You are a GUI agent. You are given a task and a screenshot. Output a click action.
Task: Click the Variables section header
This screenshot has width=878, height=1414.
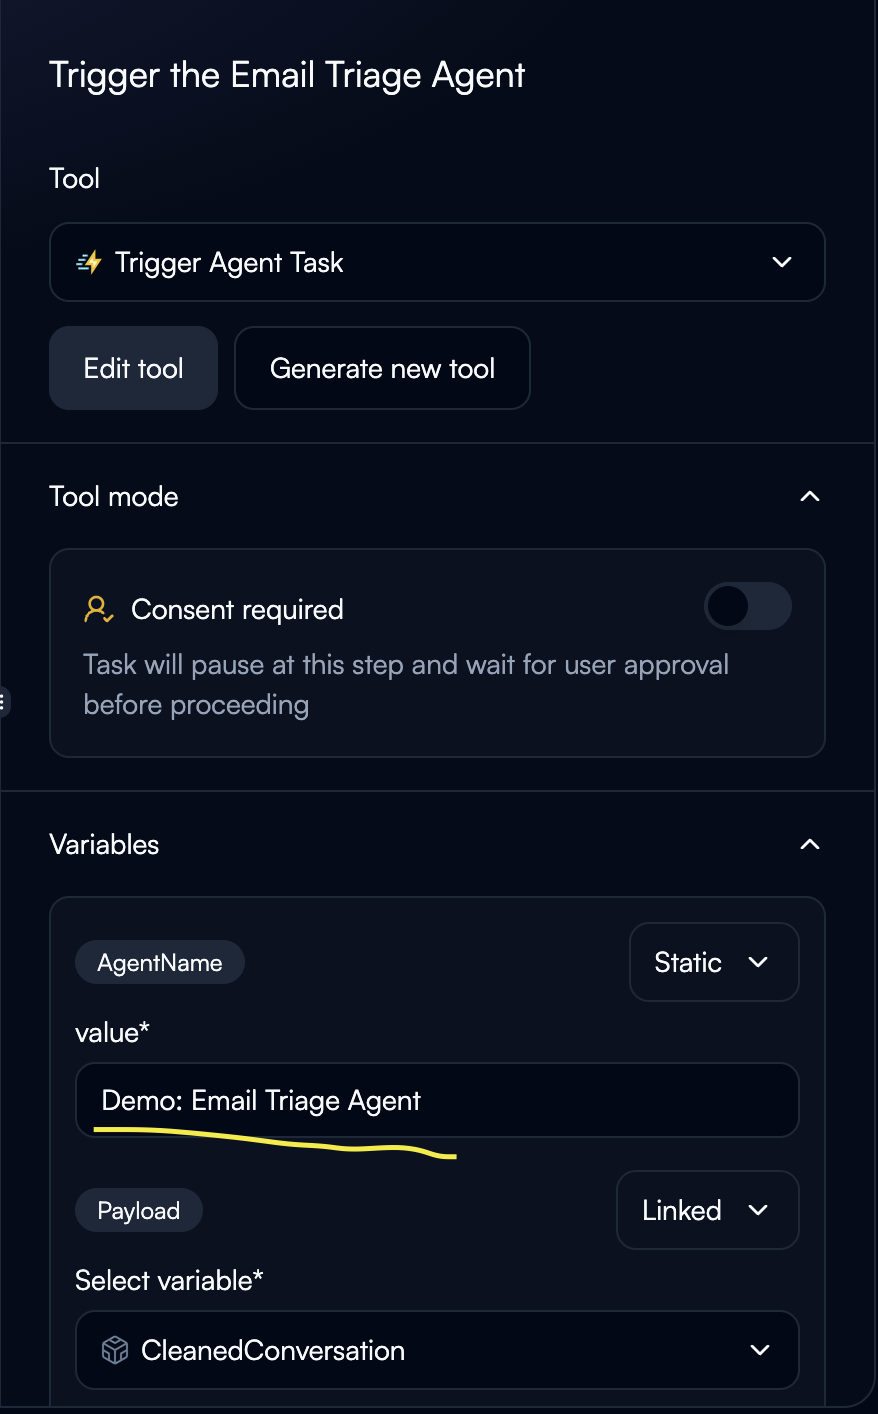(x=104, y=843)
